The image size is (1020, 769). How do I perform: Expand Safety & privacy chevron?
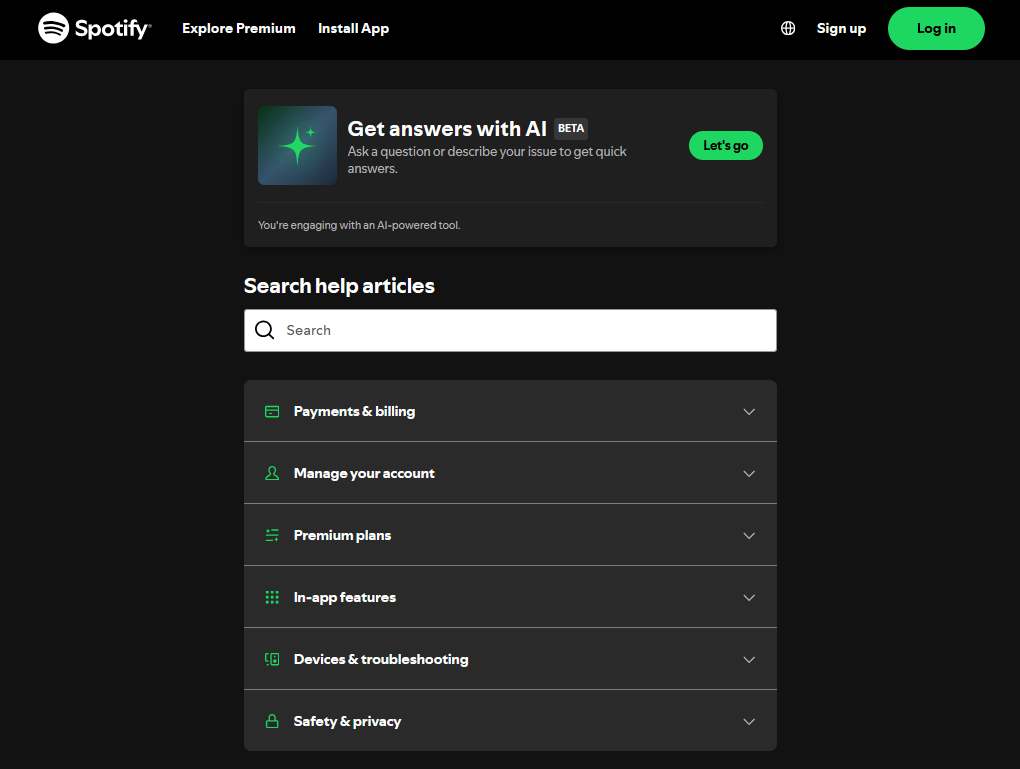749,722
